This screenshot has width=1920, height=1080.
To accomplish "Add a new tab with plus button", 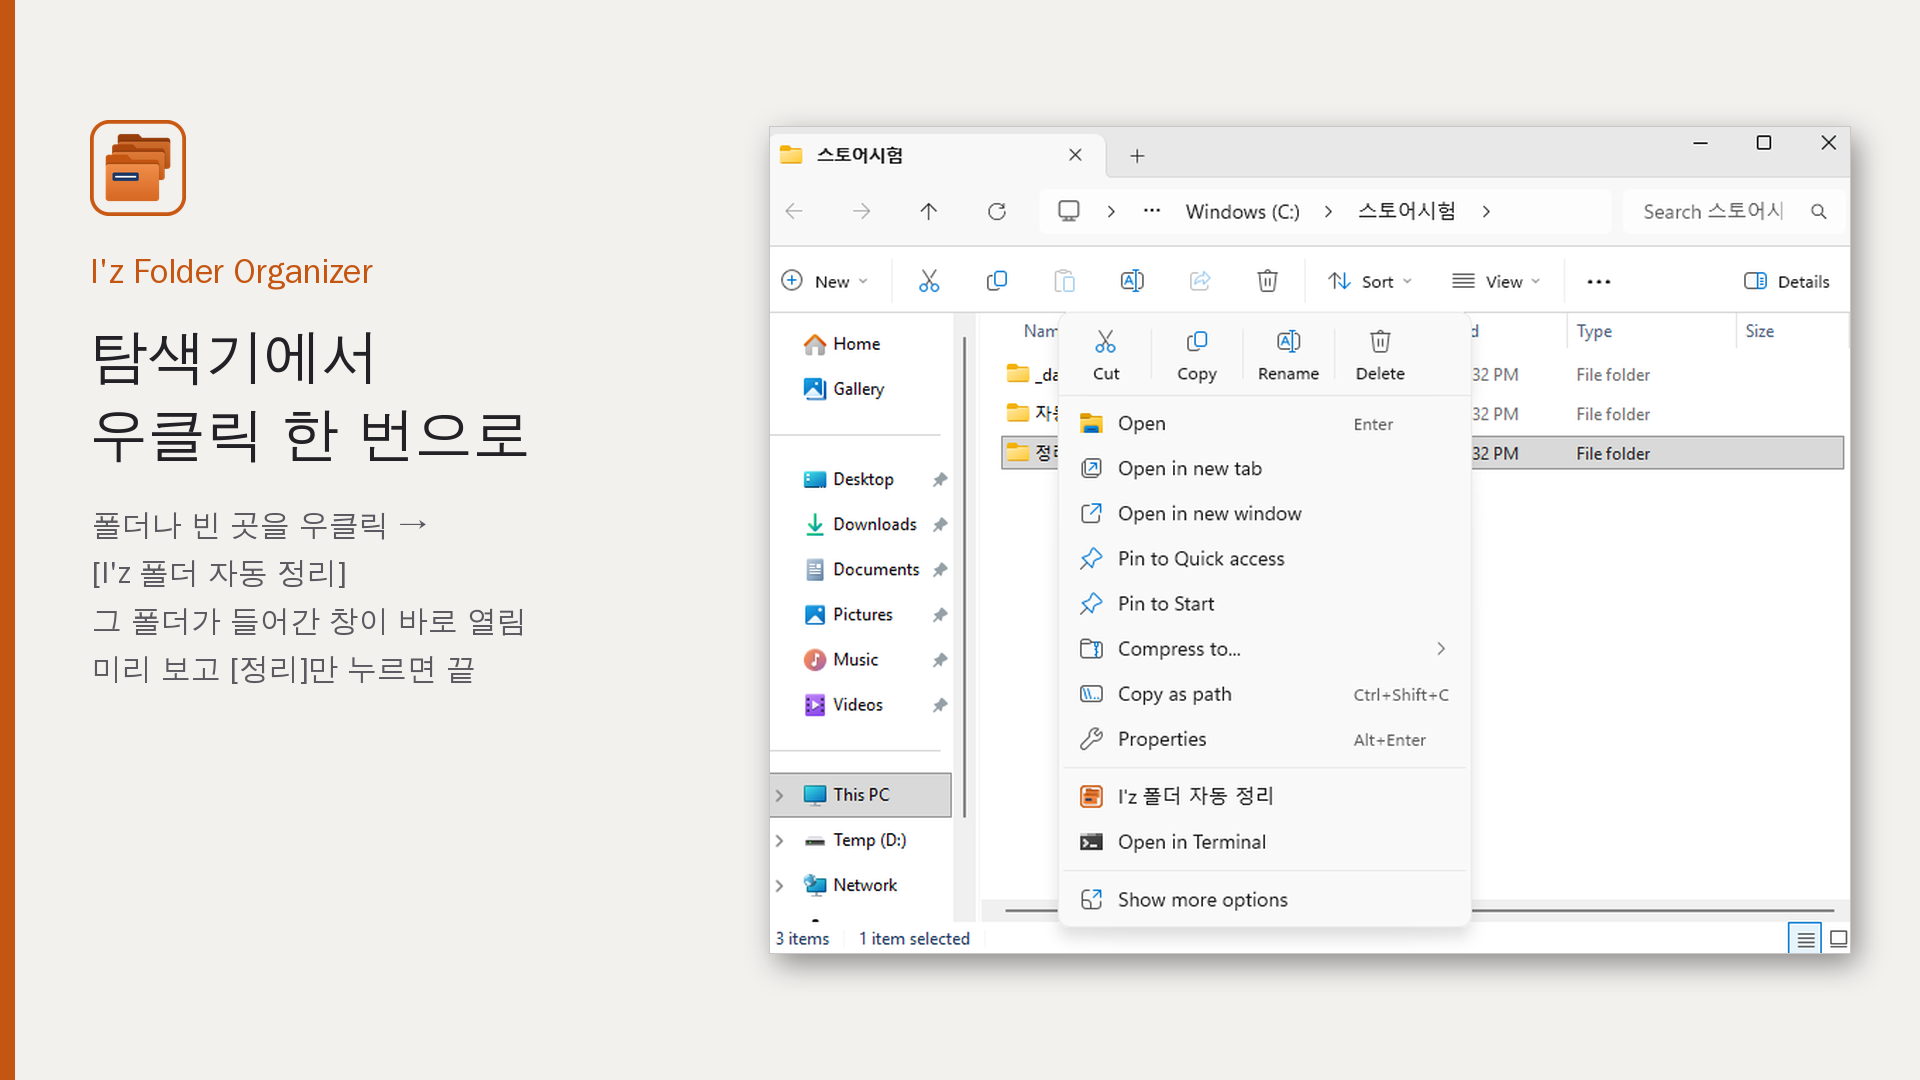I will click(x=1137, y=155).
